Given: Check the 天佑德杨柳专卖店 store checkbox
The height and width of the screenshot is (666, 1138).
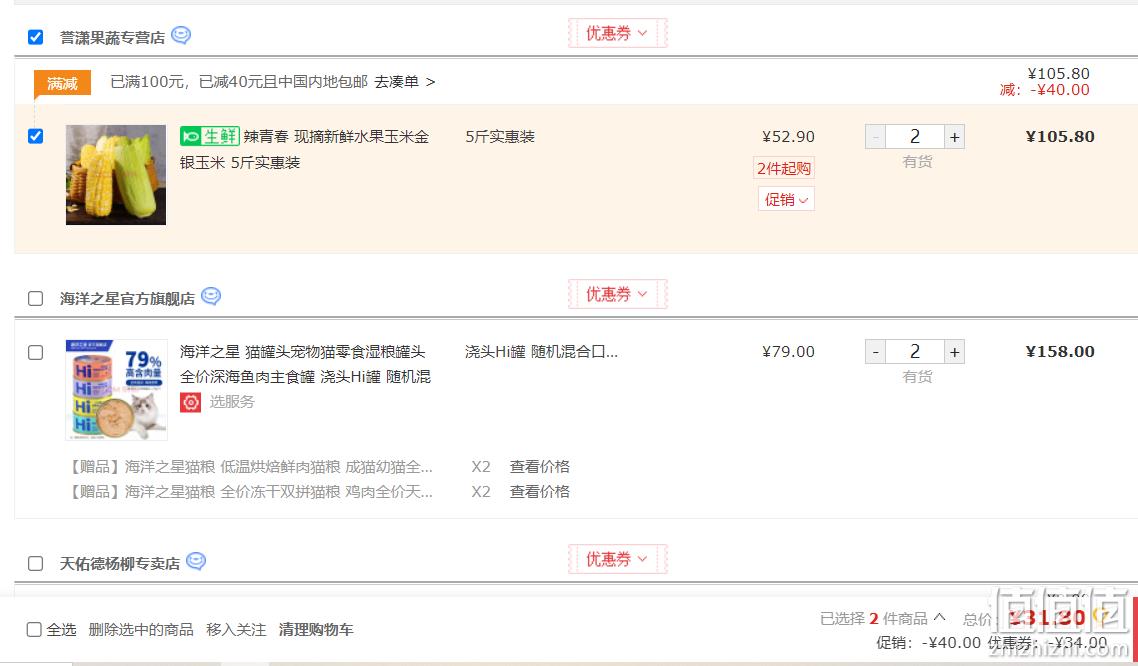Looking at the screenshot, I should click(36, 563).
